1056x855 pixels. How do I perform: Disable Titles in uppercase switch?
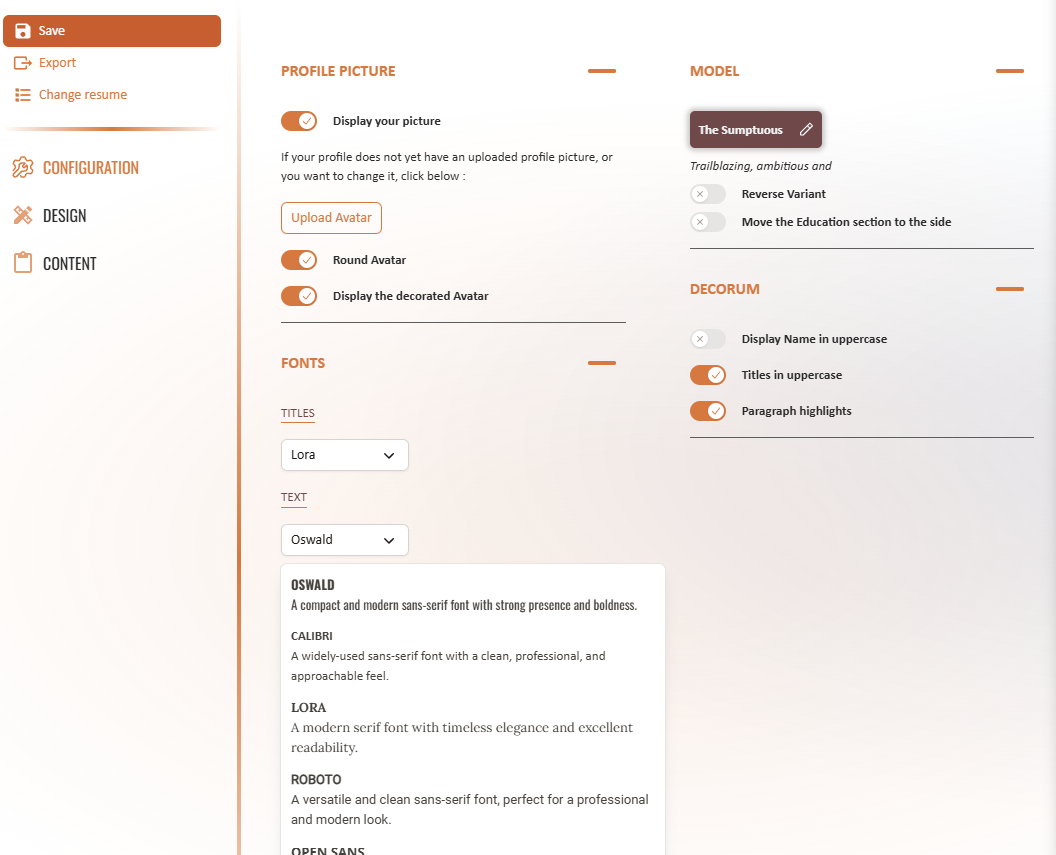pyautogui.click(x=708, y=375)
